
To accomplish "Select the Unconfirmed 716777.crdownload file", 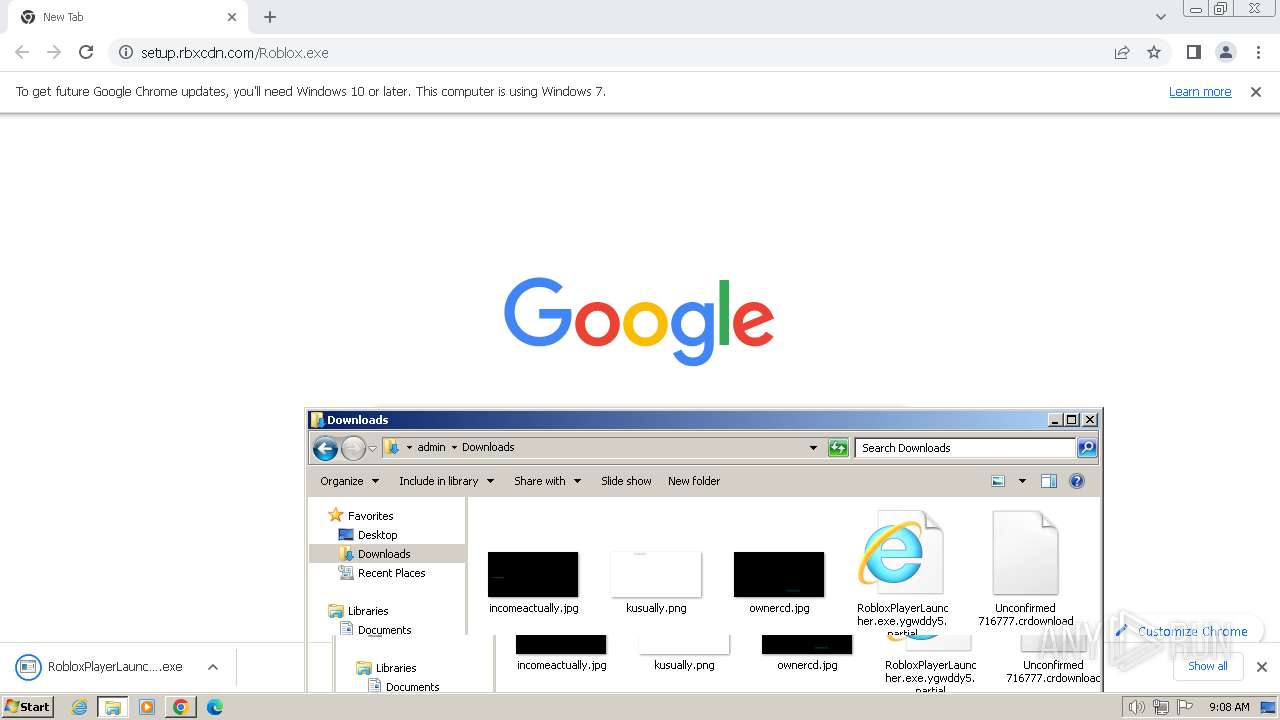I will [x=1026, y=567].
